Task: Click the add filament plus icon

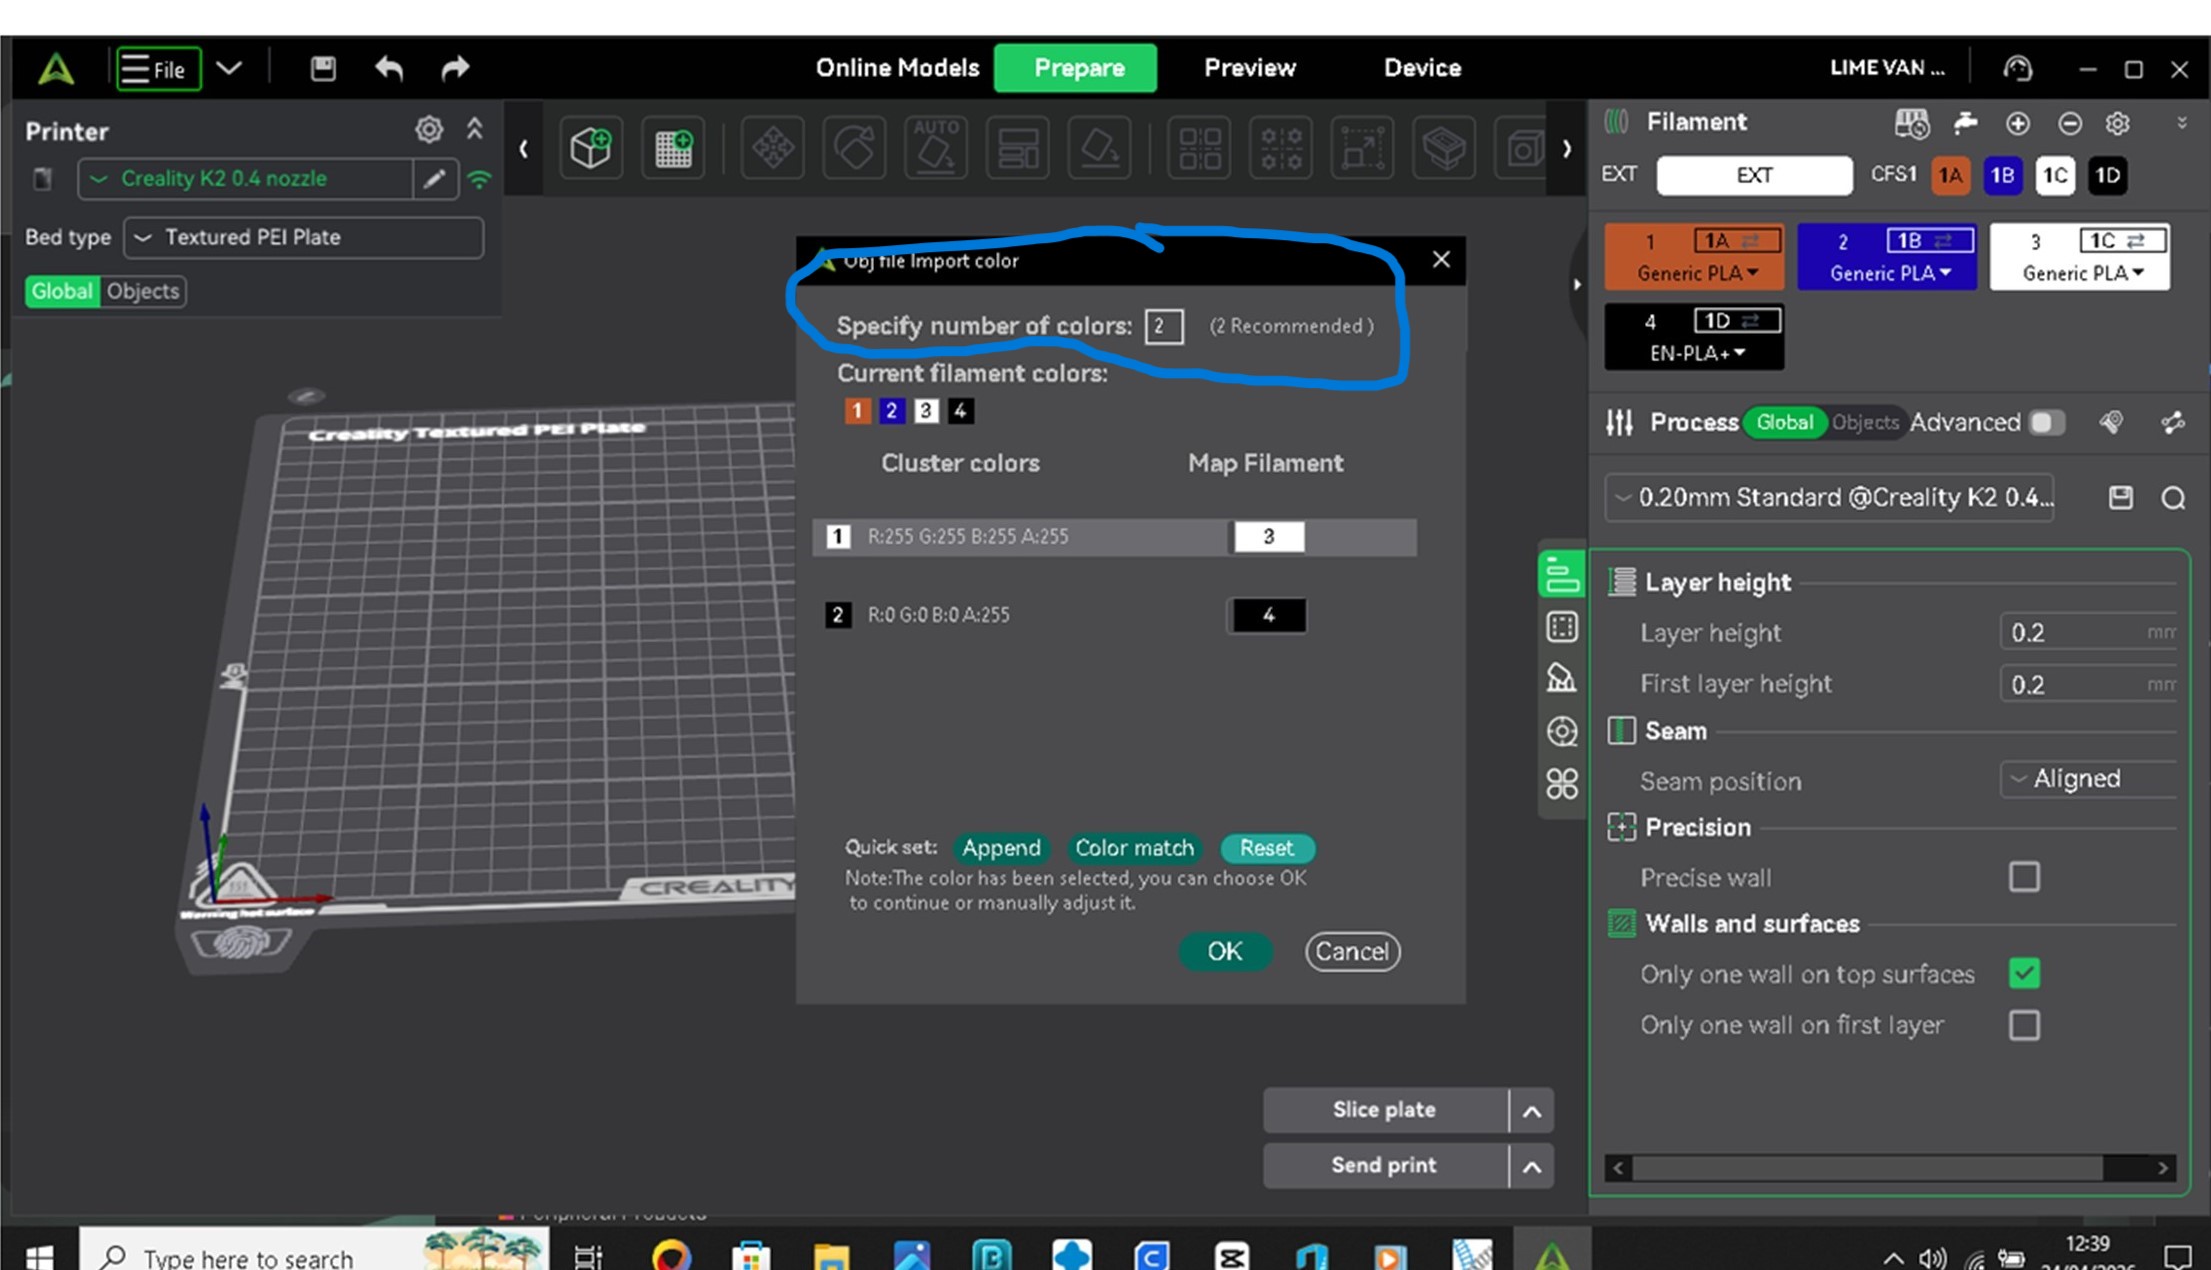Action: [x=2017, y=123]
